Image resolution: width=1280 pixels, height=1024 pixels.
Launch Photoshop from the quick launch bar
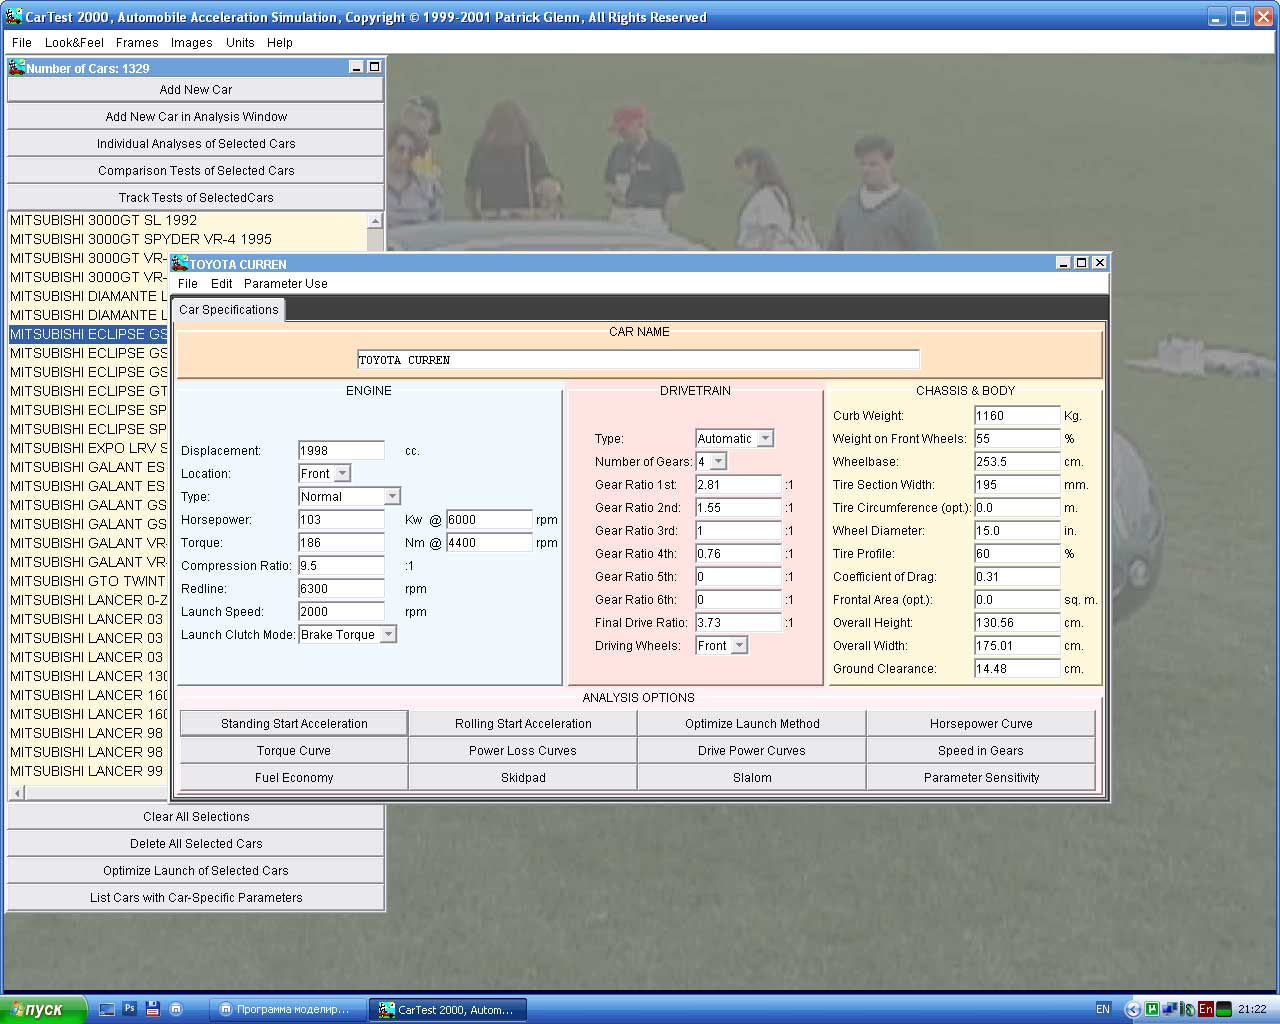[x=130, y=1009]
